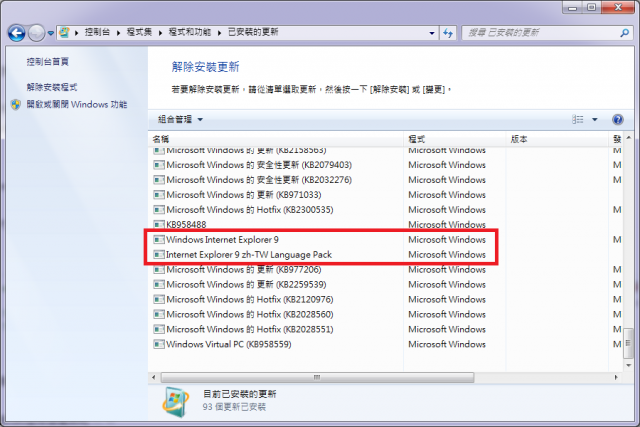Click the Control Panel icon in address bar
This screenshot has width=640, height=427.
coord(64,32)
